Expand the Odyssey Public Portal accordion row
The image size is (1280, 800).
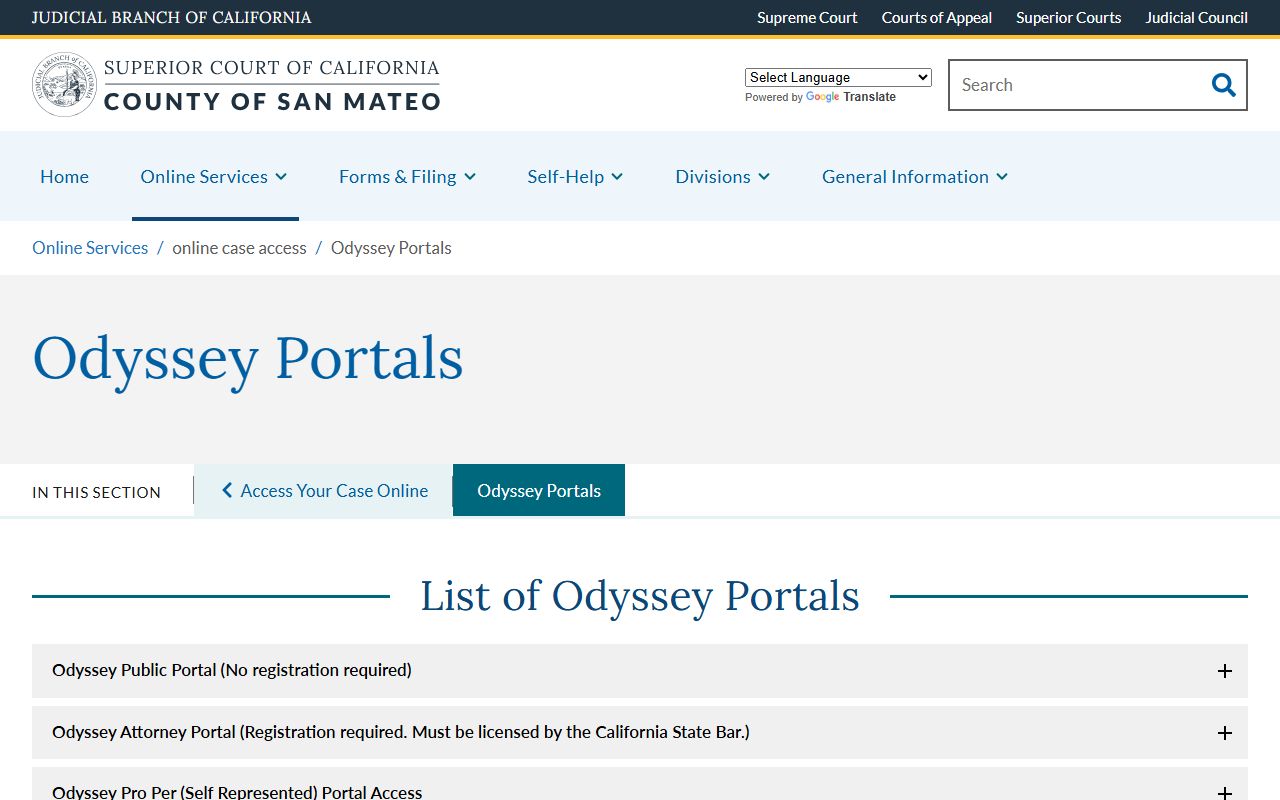click(x=640, y=671)
